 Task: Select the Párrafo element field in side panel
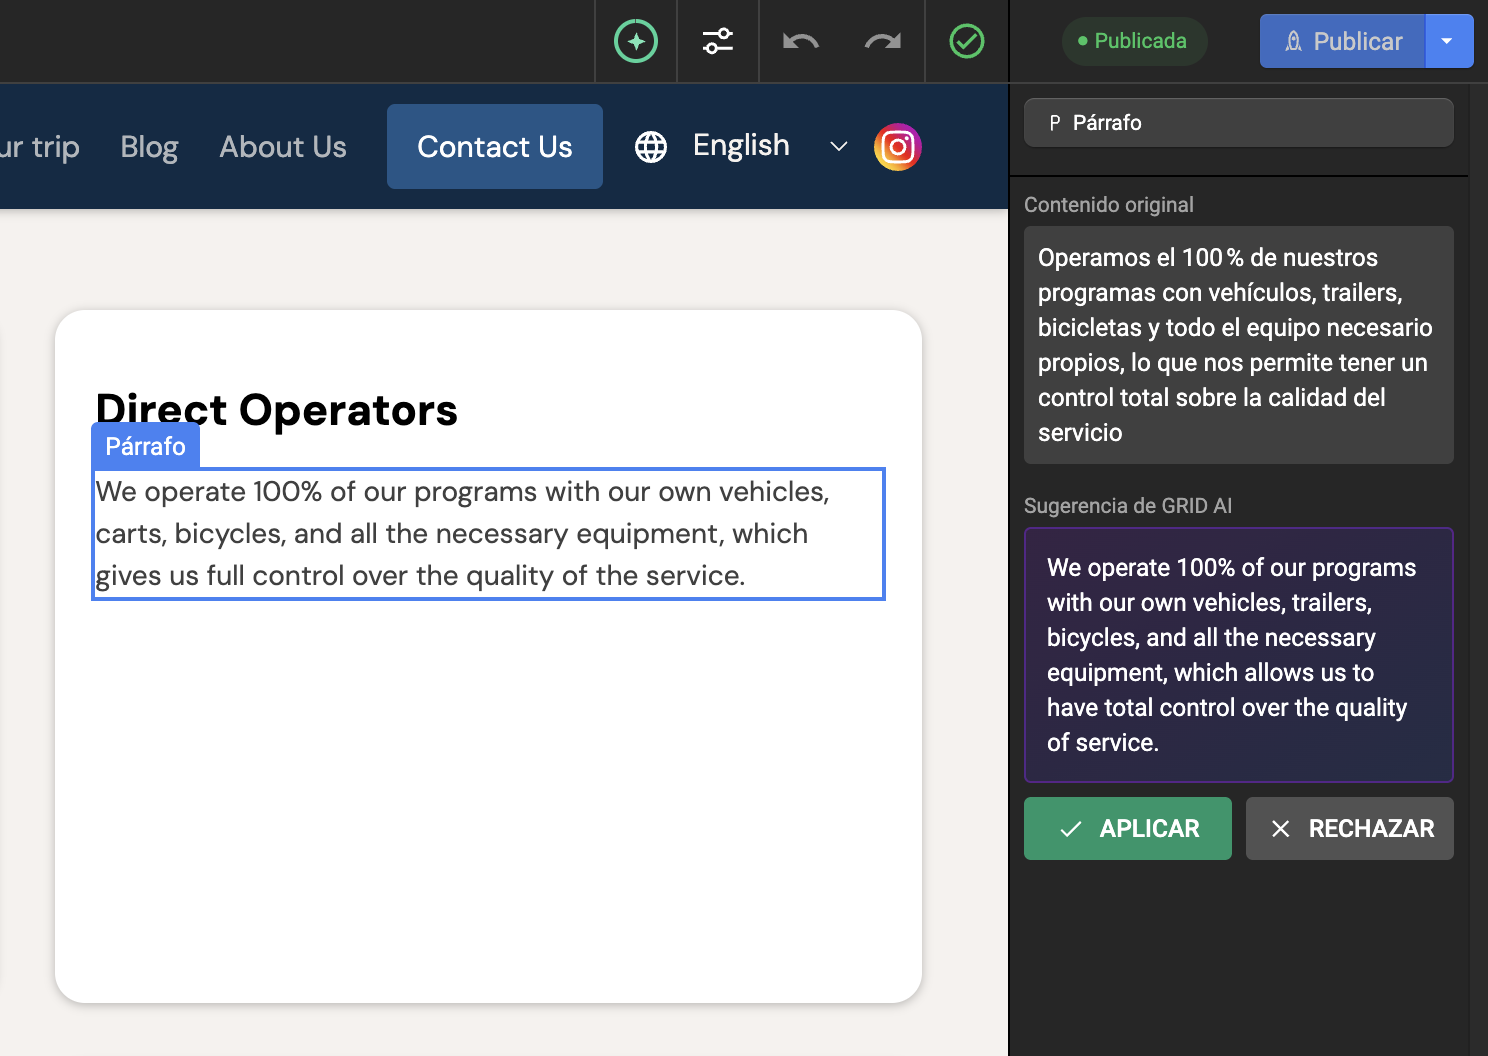pos(1239,123)
